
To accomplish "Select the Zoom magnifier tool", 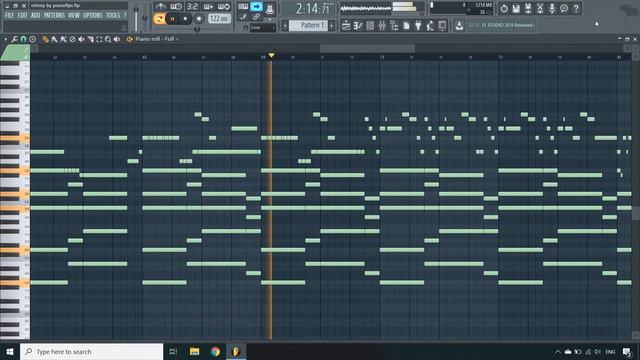I will (108, 39).
